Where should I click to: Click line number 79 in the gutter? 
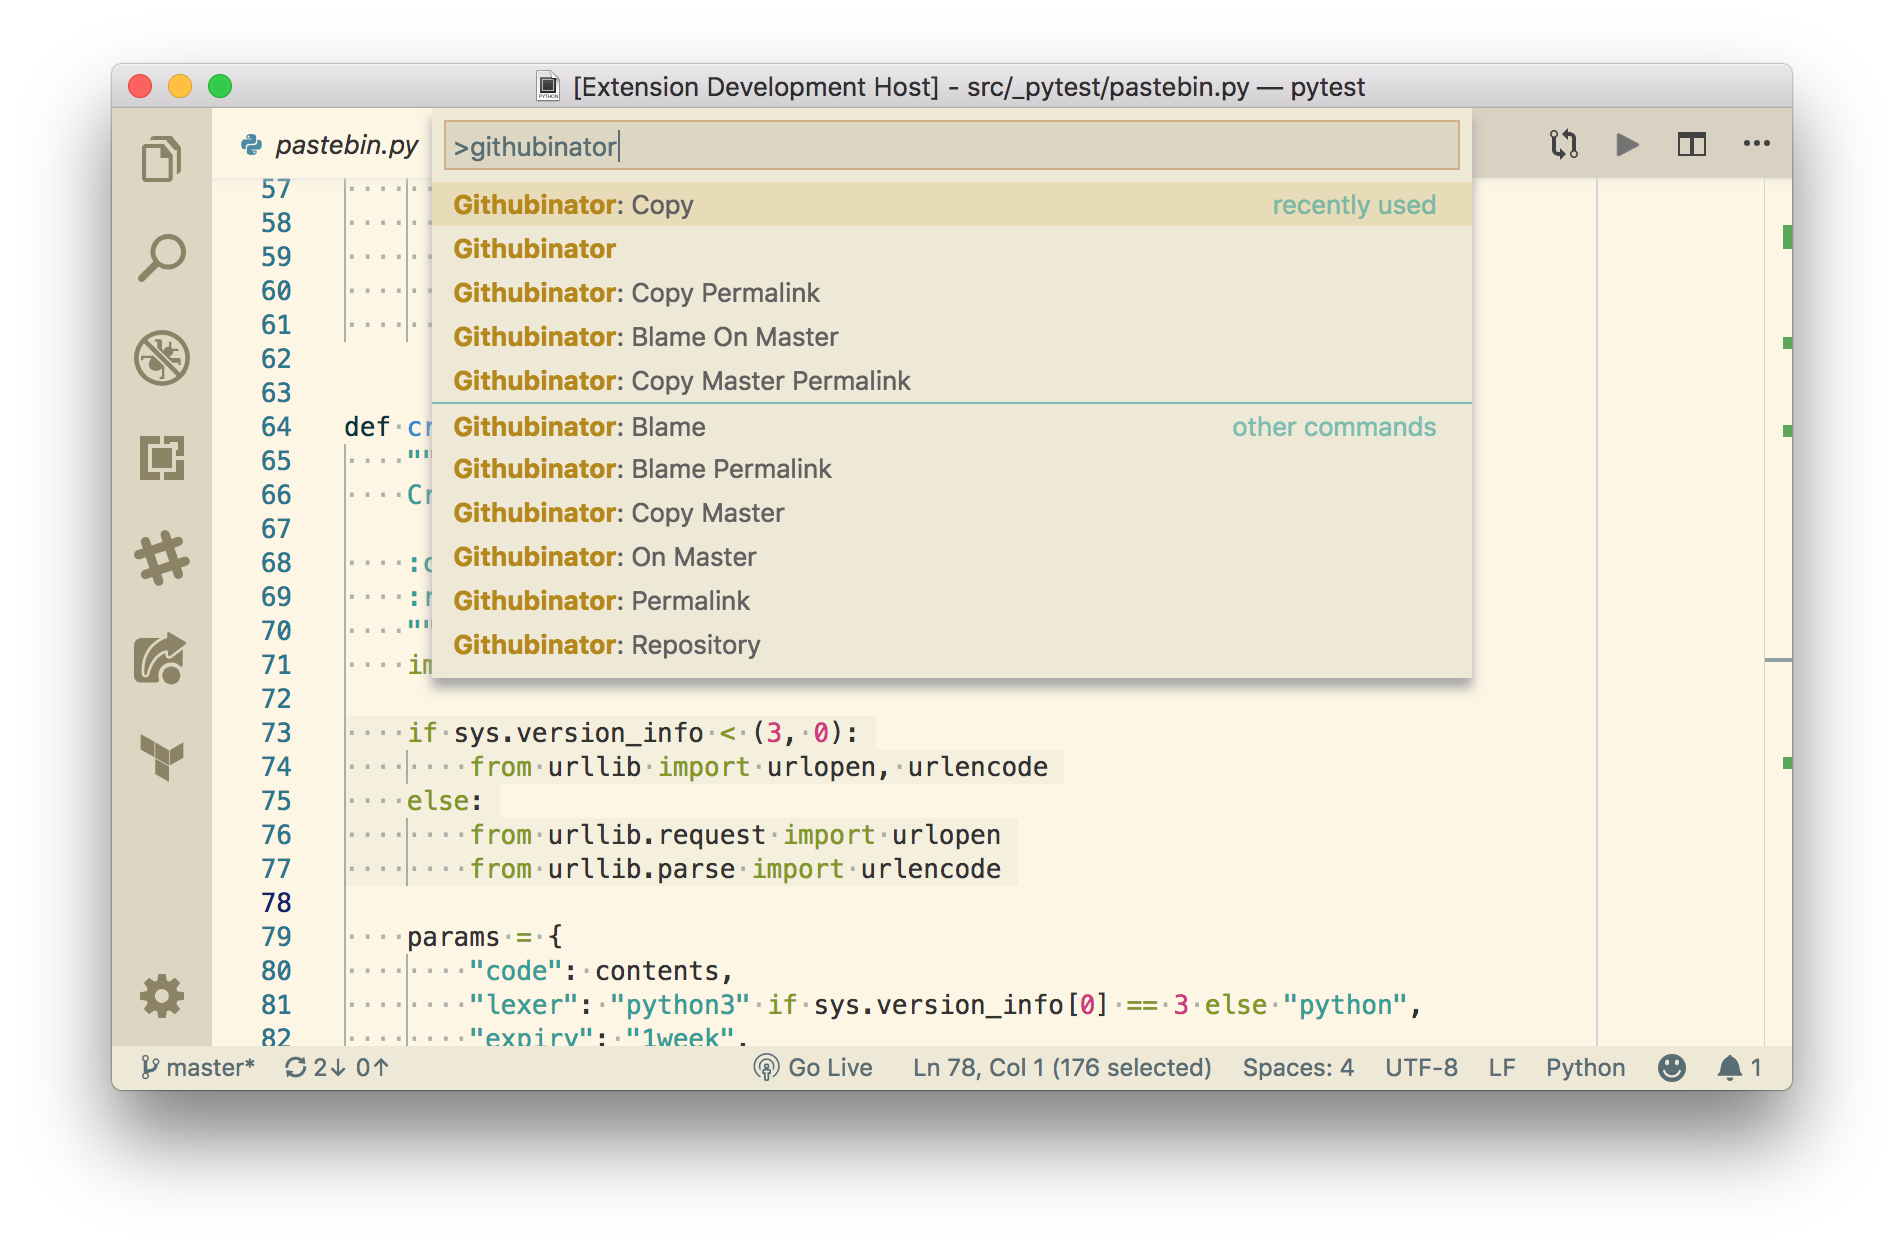pyautogui.click(x=276, y=937)
